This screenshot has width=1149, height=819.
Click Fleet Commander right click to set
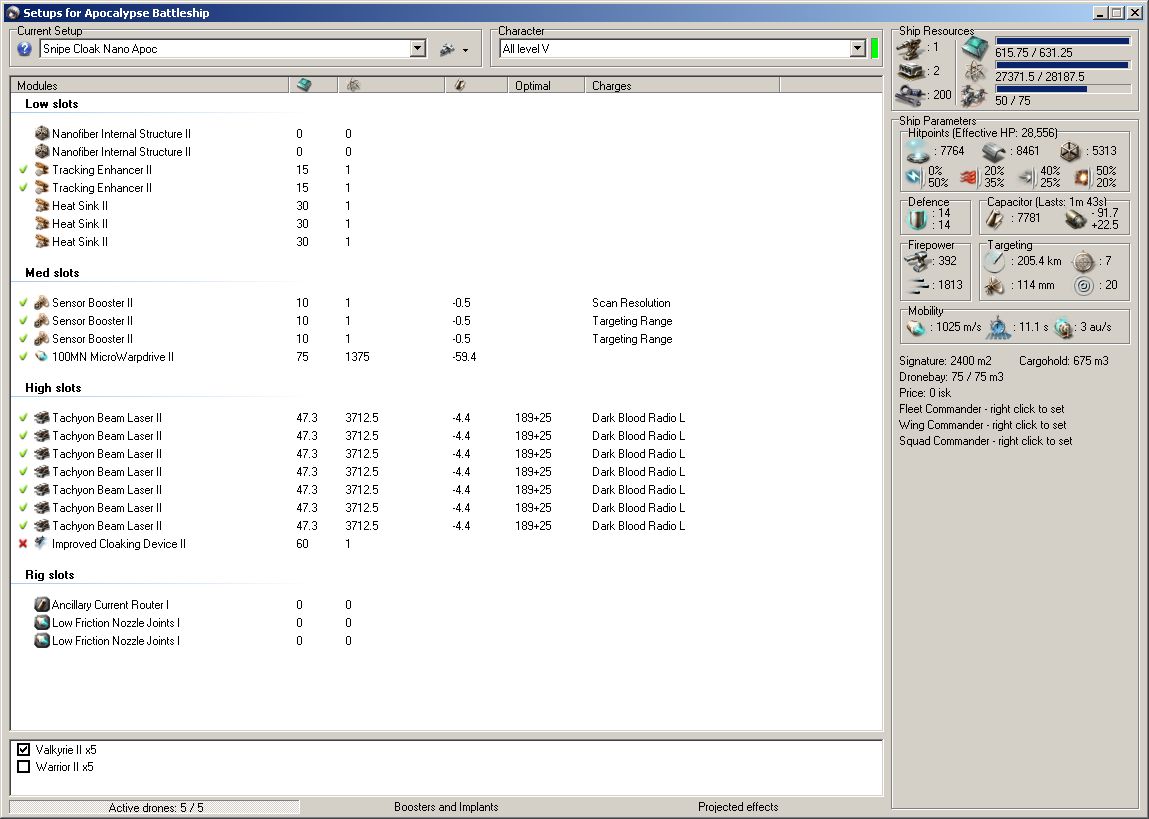pyautogui.click(x=982, y=409)
